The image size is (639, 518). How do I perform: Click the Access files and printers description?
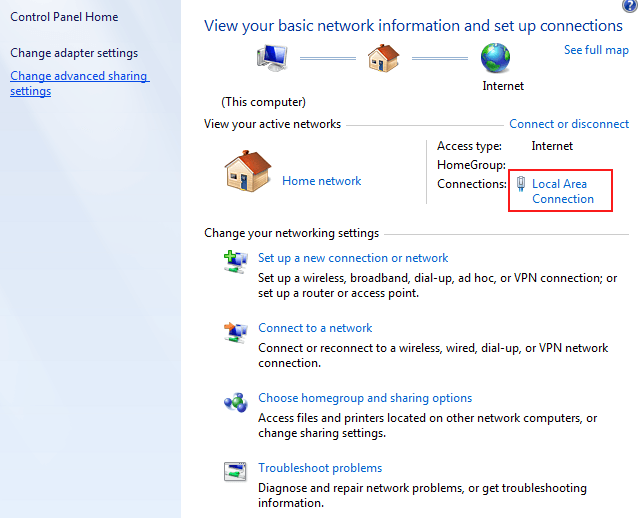[x=427, y=425]
